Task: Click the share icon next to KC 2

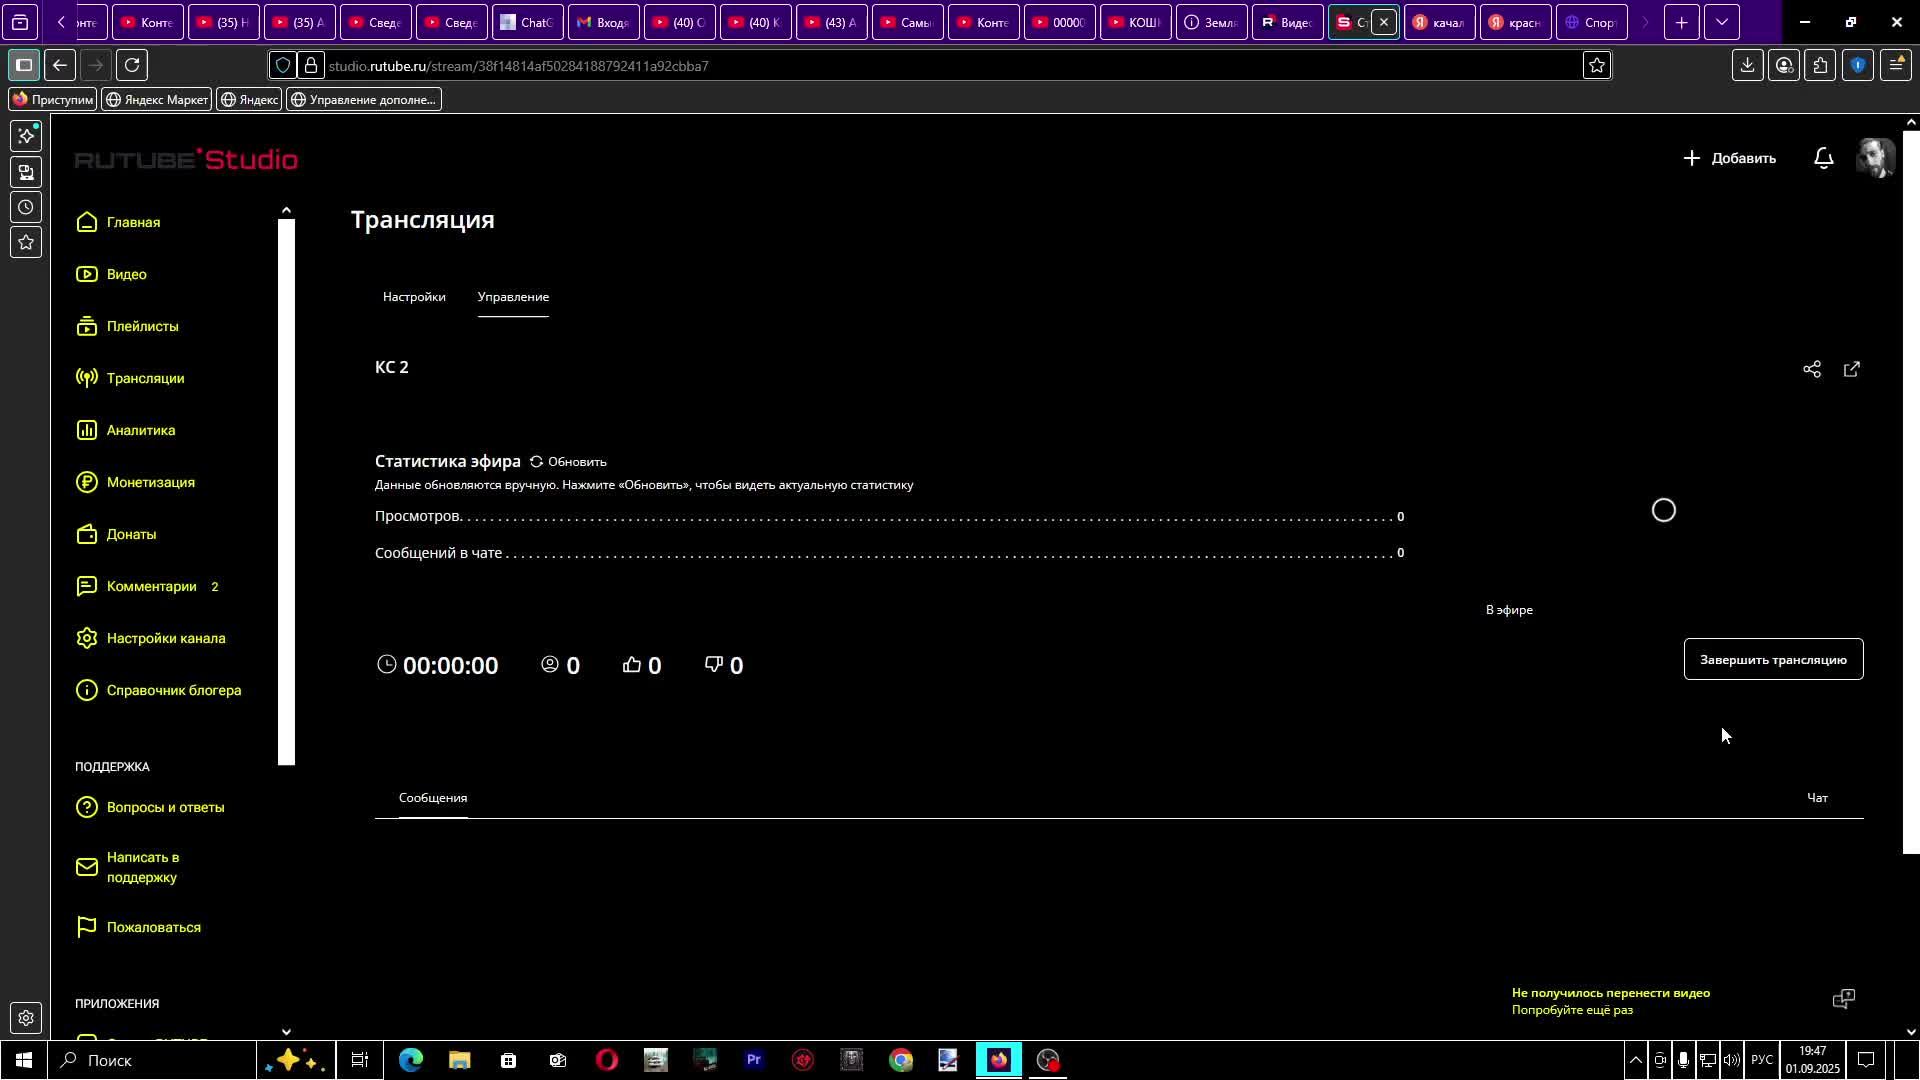Action: (x=1811, y=369)
